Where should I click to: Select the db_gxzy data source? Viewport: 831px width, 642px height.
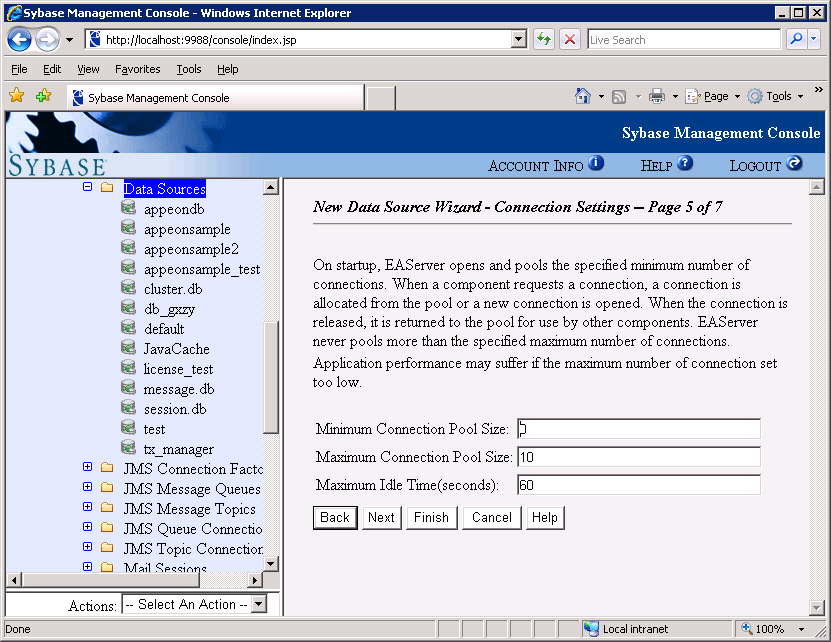tap(170, 309)
